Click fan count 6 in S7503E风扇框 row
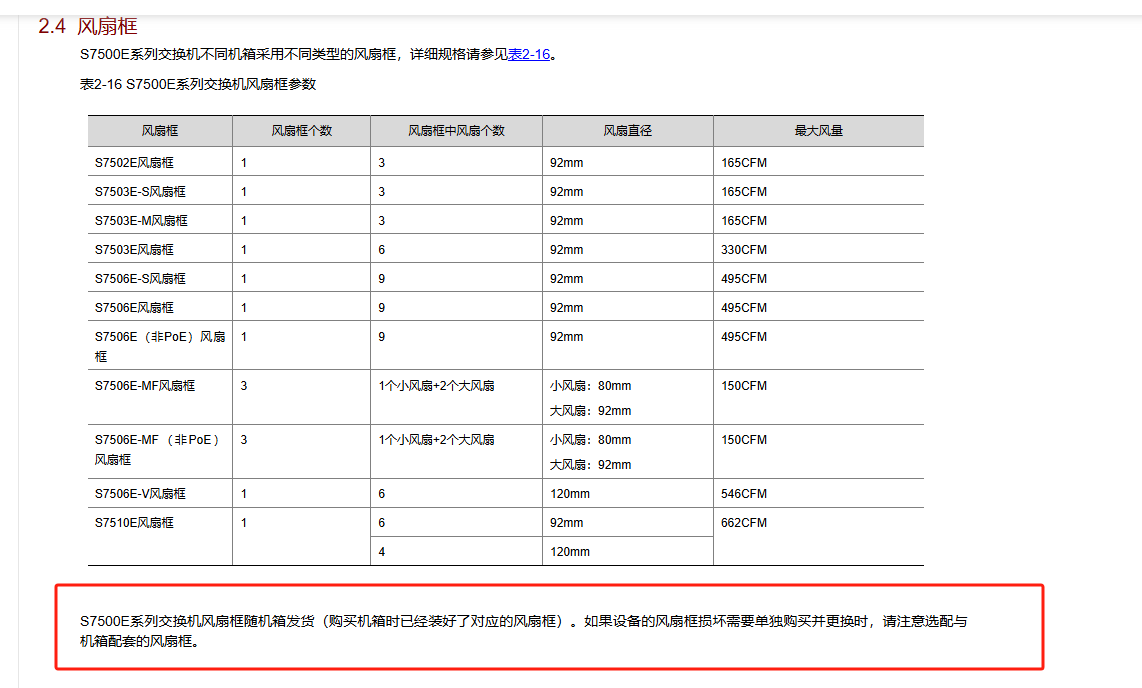This screenshot has height=688, width=1142. click(x=382, y=250)
